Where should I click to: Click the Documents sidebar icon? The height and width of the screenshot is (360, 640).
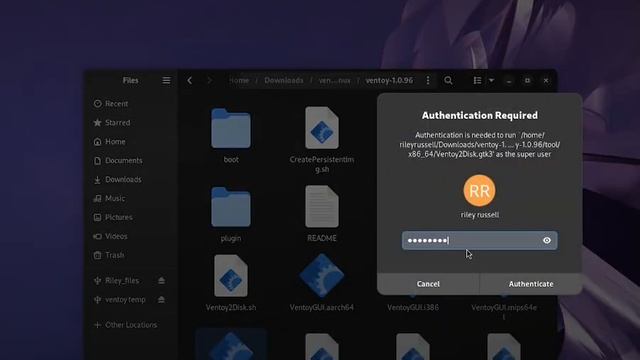coord(98,160)
